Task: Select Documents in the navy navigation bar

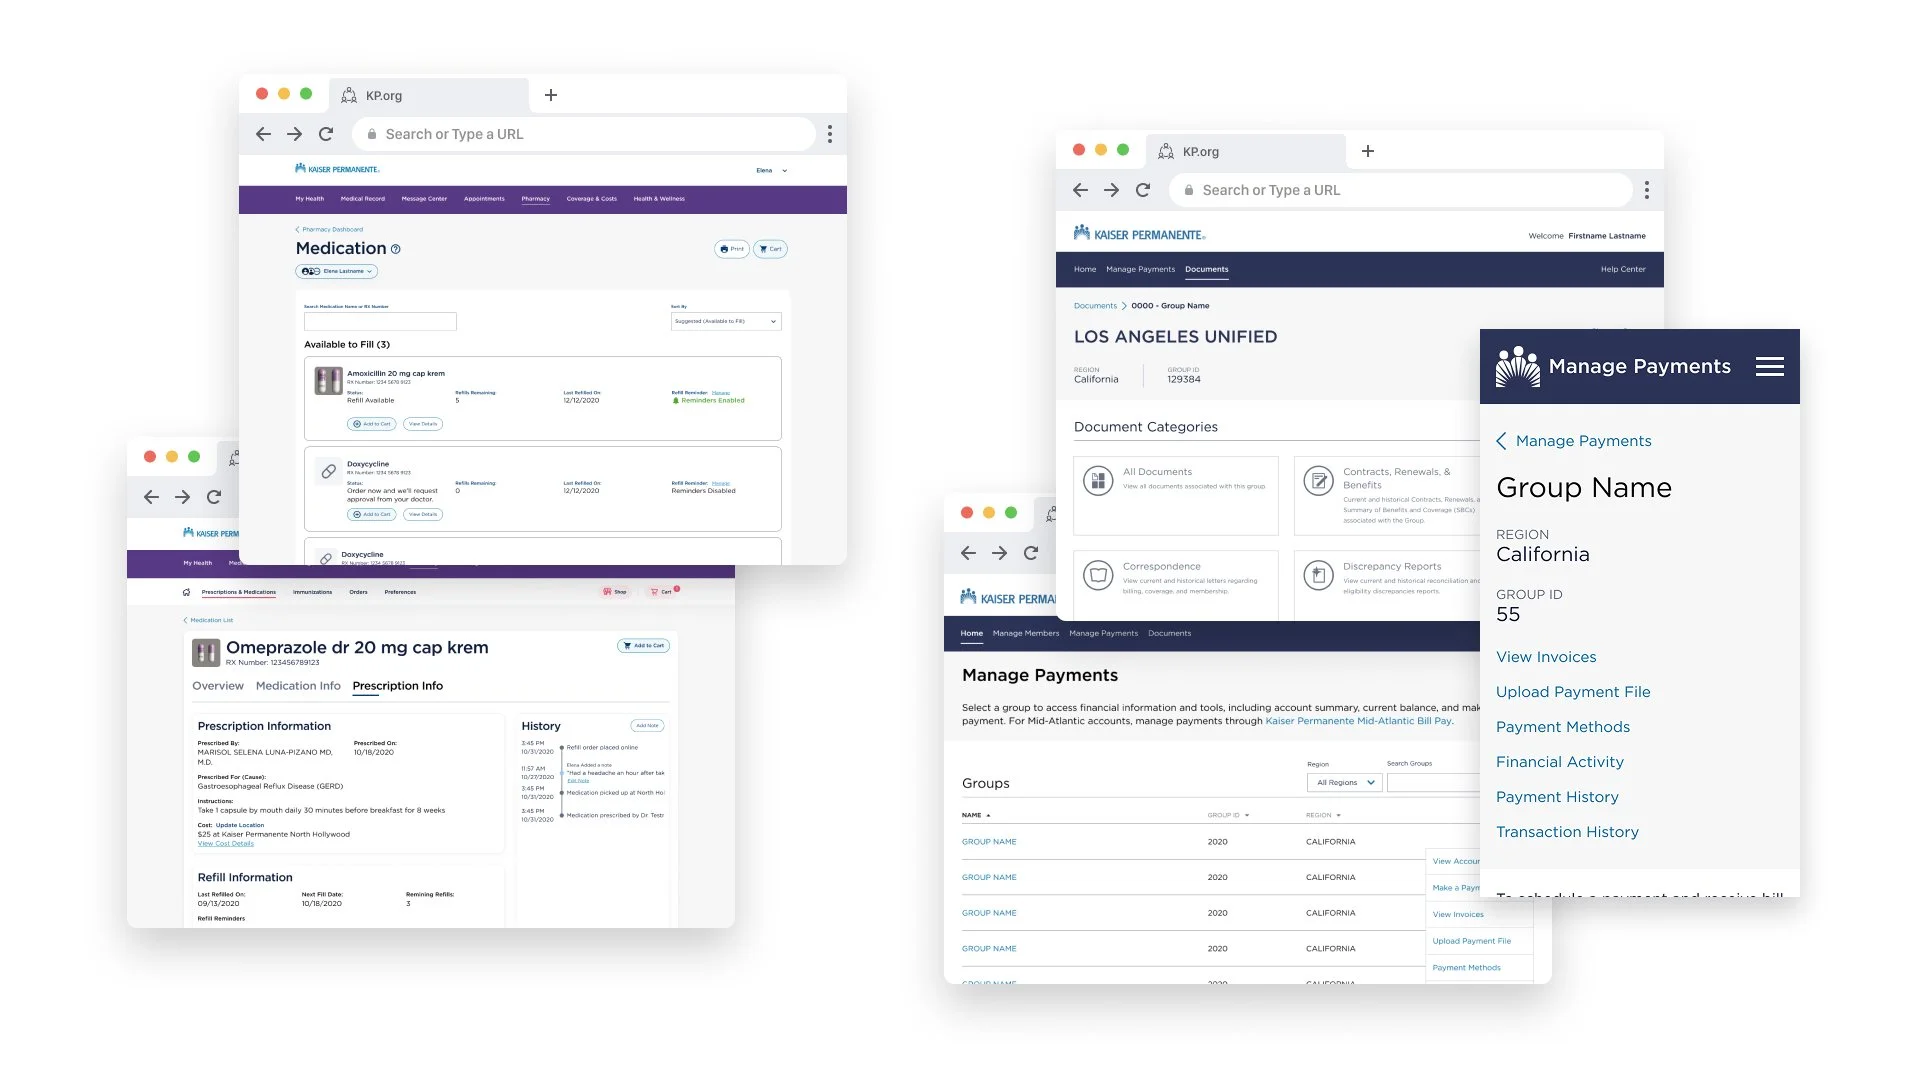Action: [1206, 269]
